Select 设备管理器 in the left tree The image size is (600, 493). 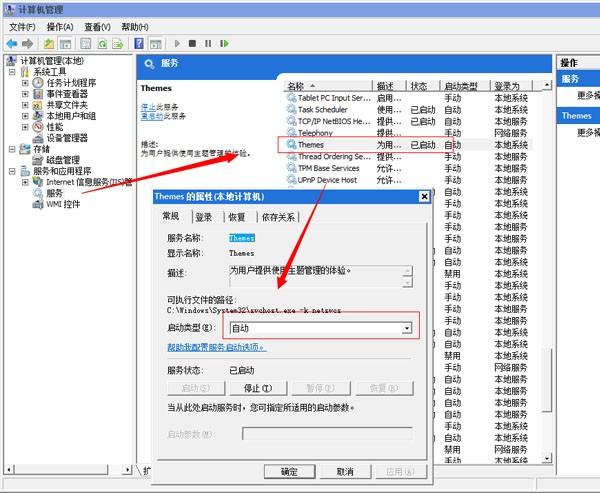click(67, 138)
